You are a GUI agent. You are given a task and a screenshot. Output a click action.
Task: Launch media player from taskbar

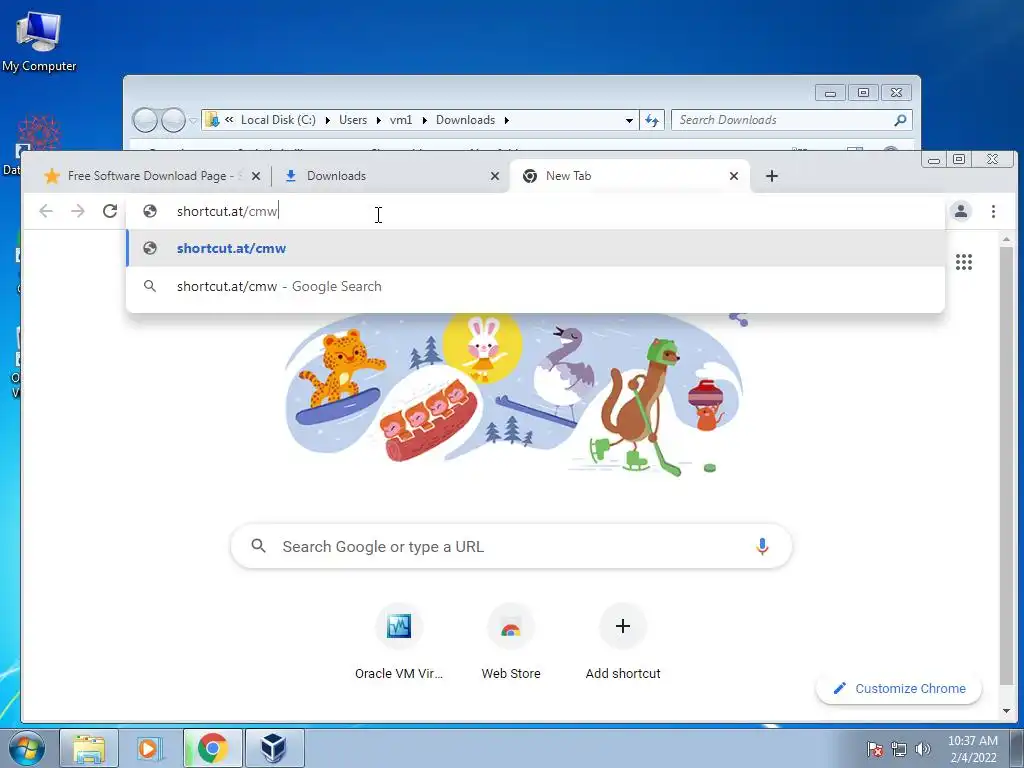coord(150,748)
